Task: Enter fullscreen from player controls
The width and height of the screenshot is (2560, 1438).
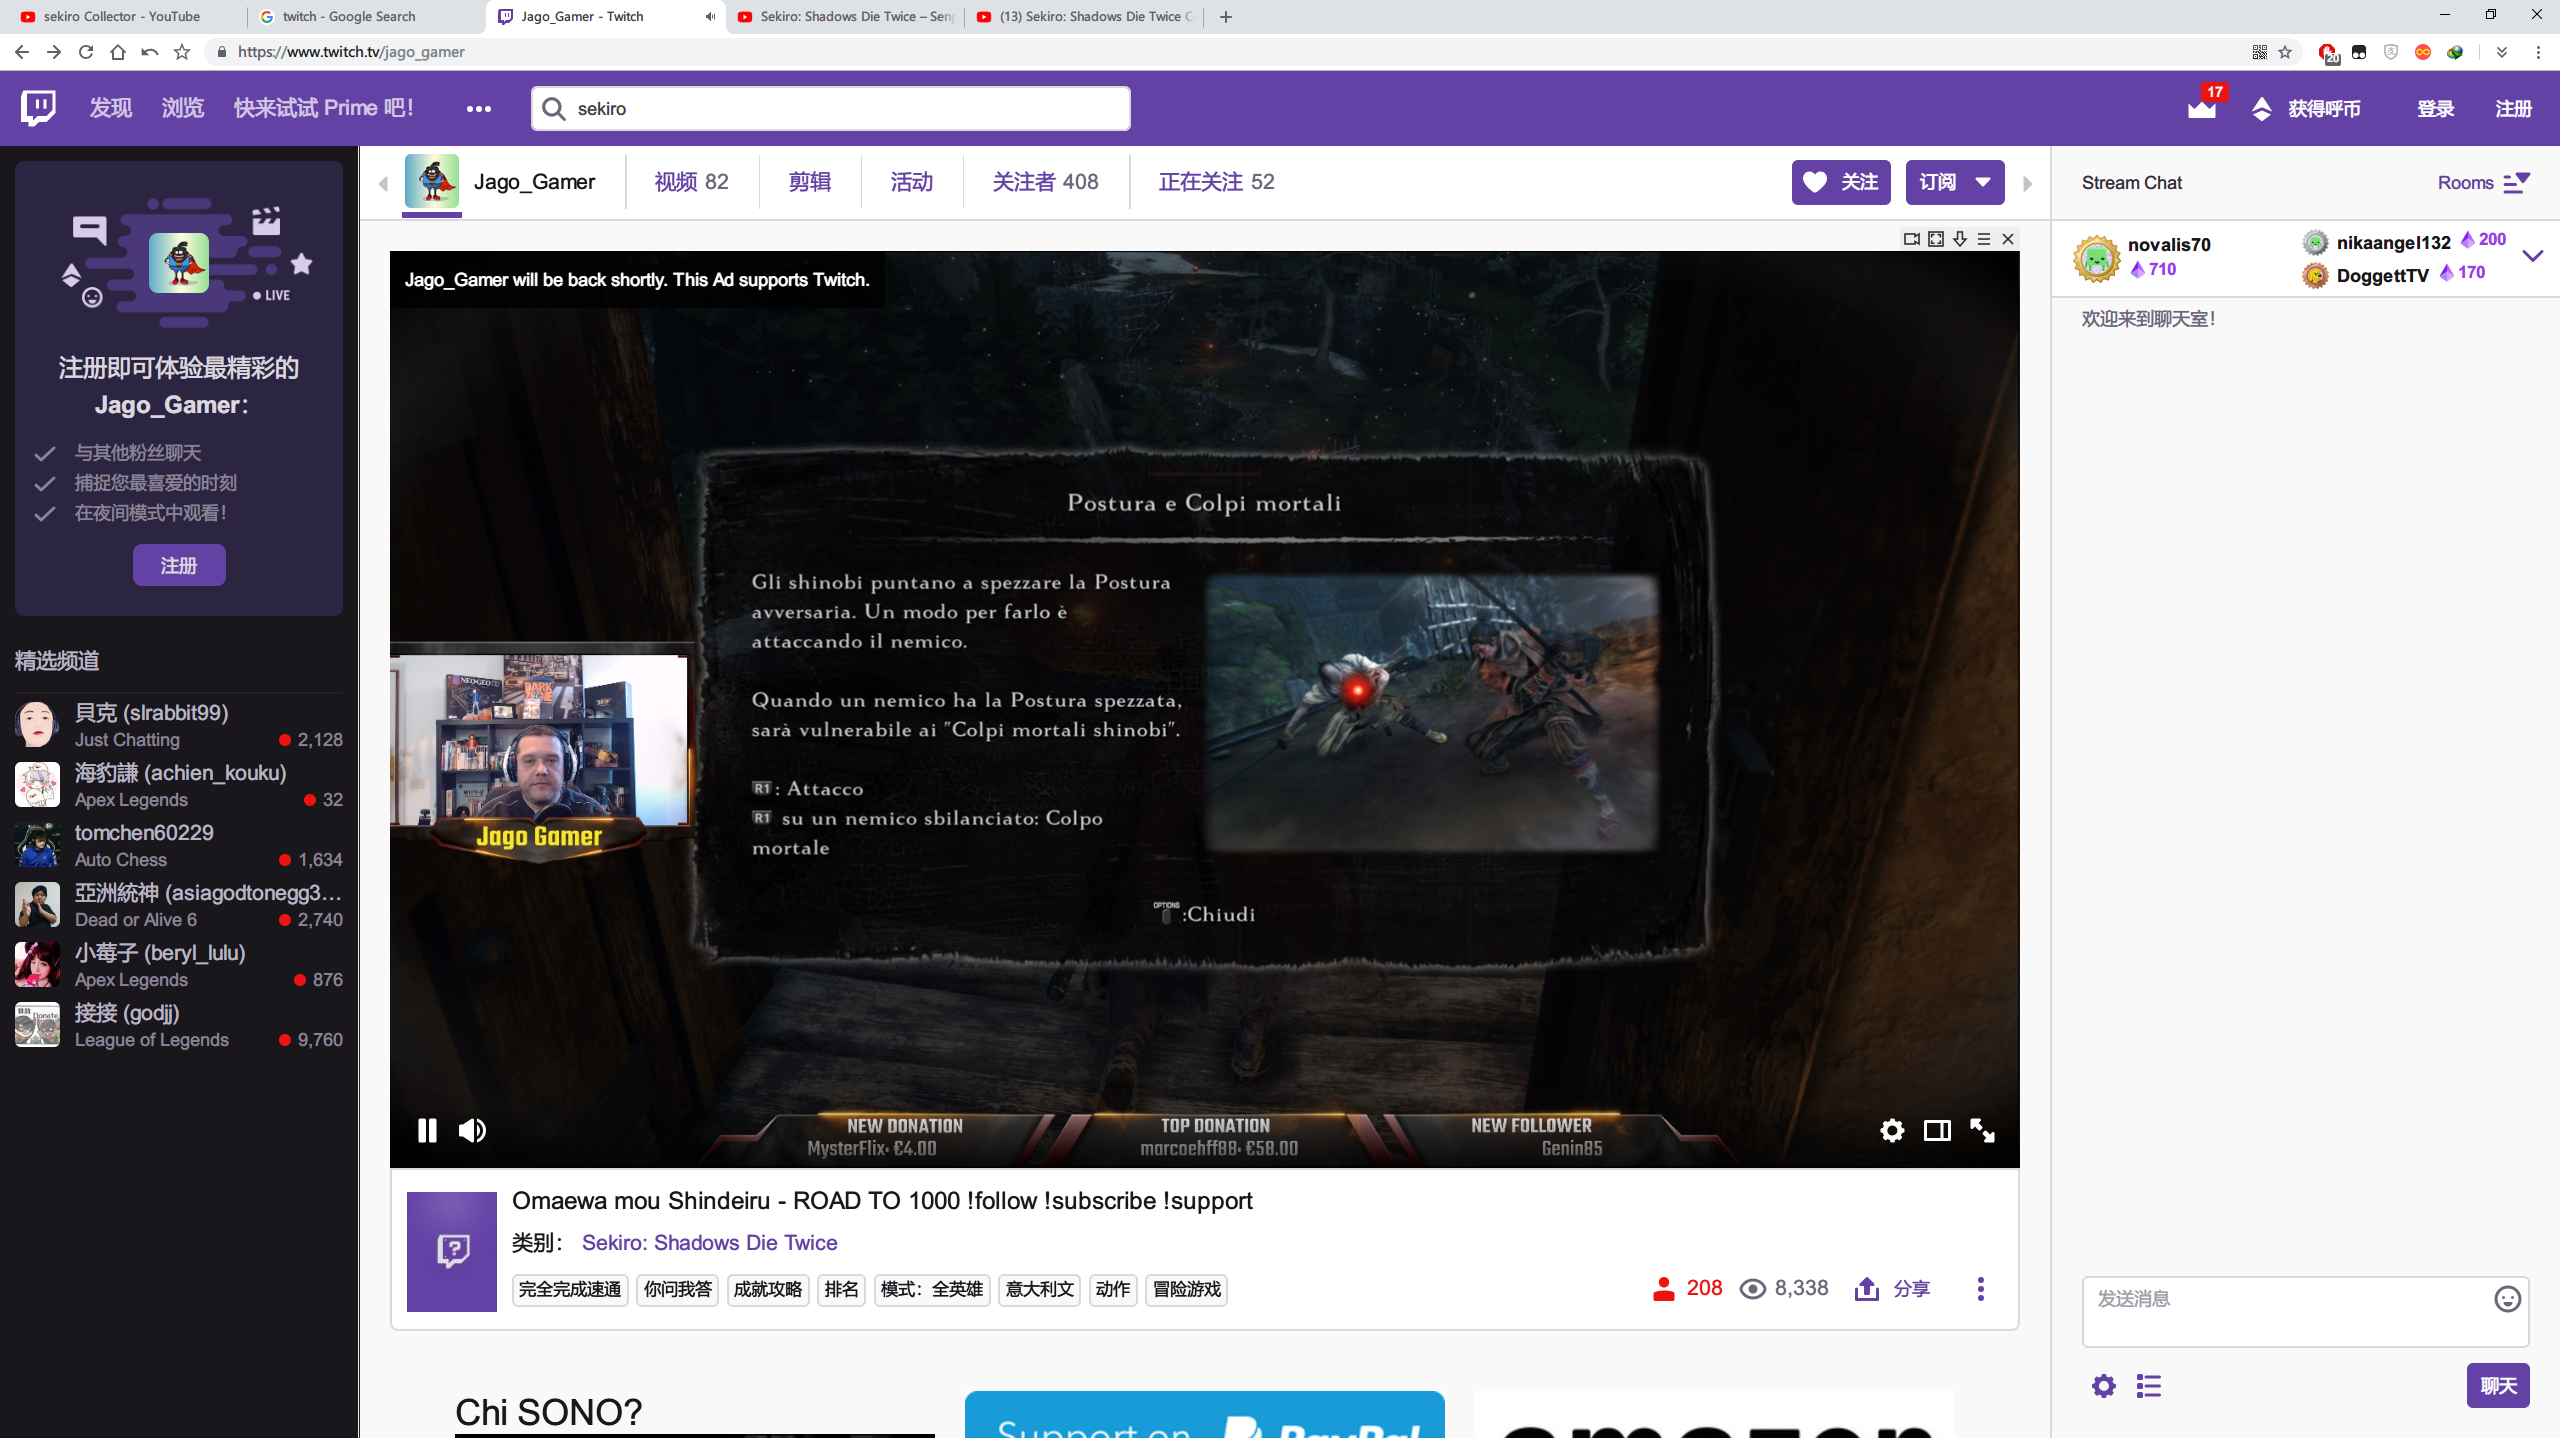Action: pos(1982,1130)
